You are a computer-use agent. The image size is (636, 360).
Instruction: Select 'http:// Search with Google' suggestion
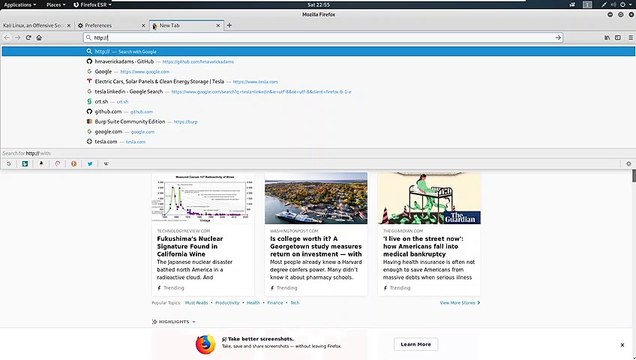[x=318, y=51]
